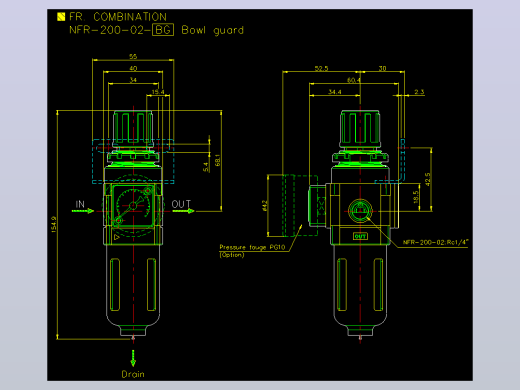Select the boxed BG code in the title
Image resolution: width=520 pixels, height=390 pixels.
(x=163, y=30)
